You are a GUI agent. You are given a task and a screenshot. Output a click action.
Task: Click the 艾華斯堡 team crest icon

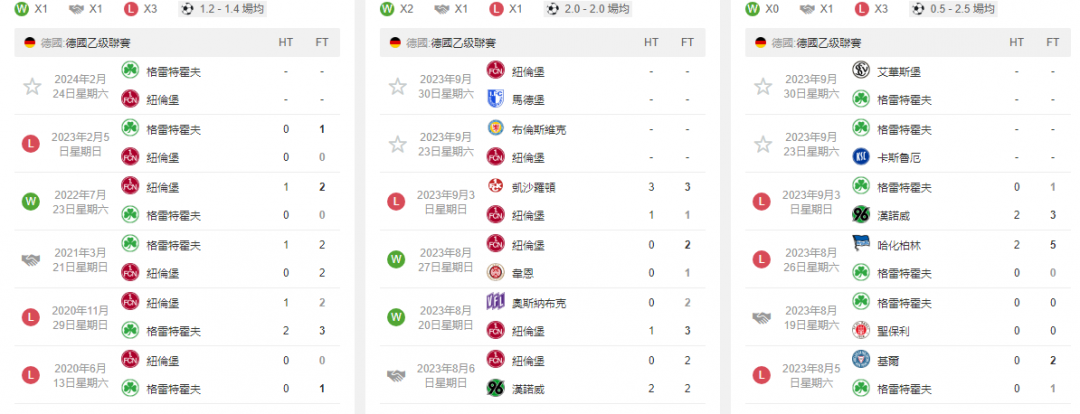click(861, 70)
